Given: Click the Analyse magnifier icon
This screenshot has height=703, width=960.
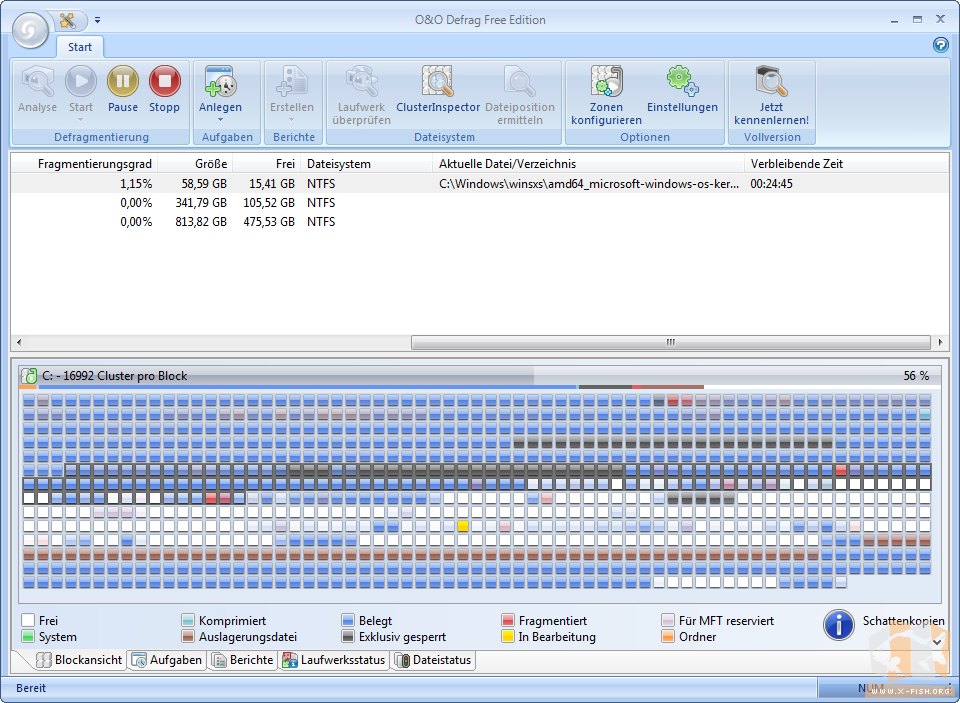Looking at the screenshot, I should click(37, 81).
